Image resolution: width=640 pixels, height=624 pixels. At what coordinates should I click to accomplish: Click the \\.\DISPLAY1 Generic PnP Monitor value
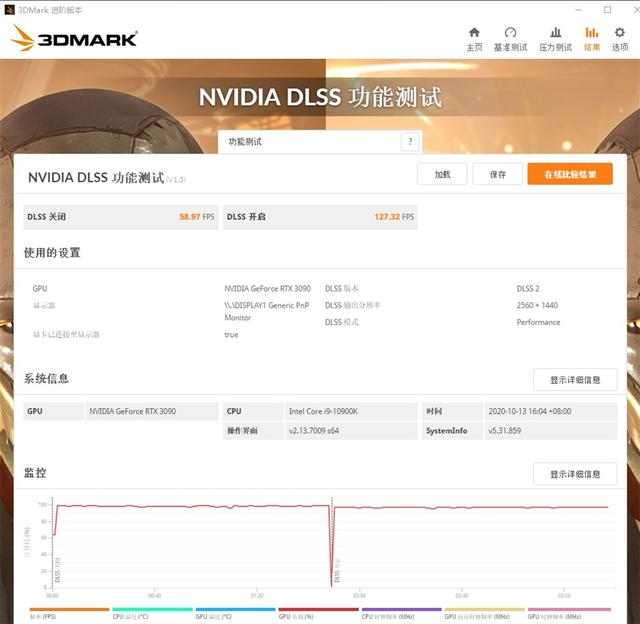tap(267, 311)
